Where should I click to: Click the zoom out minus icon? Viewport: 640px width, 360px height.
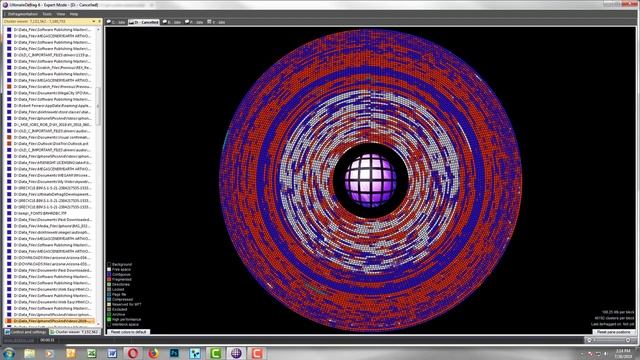pos(589,340)
